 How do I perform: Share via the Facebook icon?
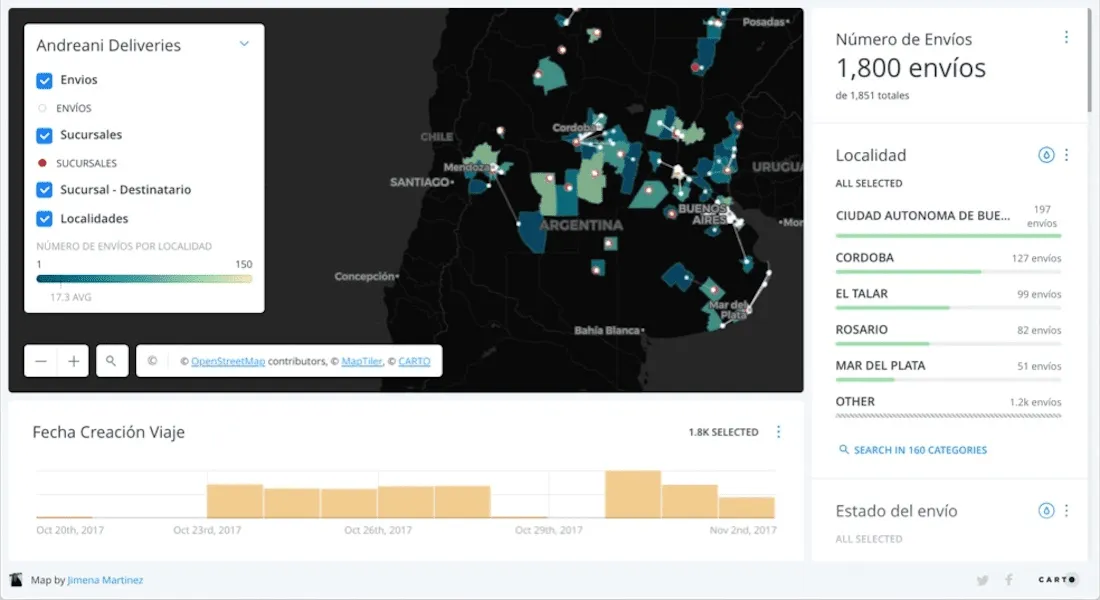point(1008,580)
